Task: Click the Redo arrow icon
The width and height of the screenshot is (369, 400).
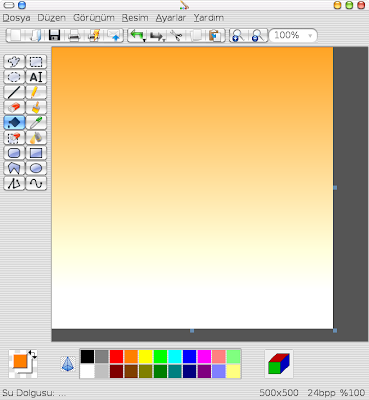Action: tap(156, 35)
